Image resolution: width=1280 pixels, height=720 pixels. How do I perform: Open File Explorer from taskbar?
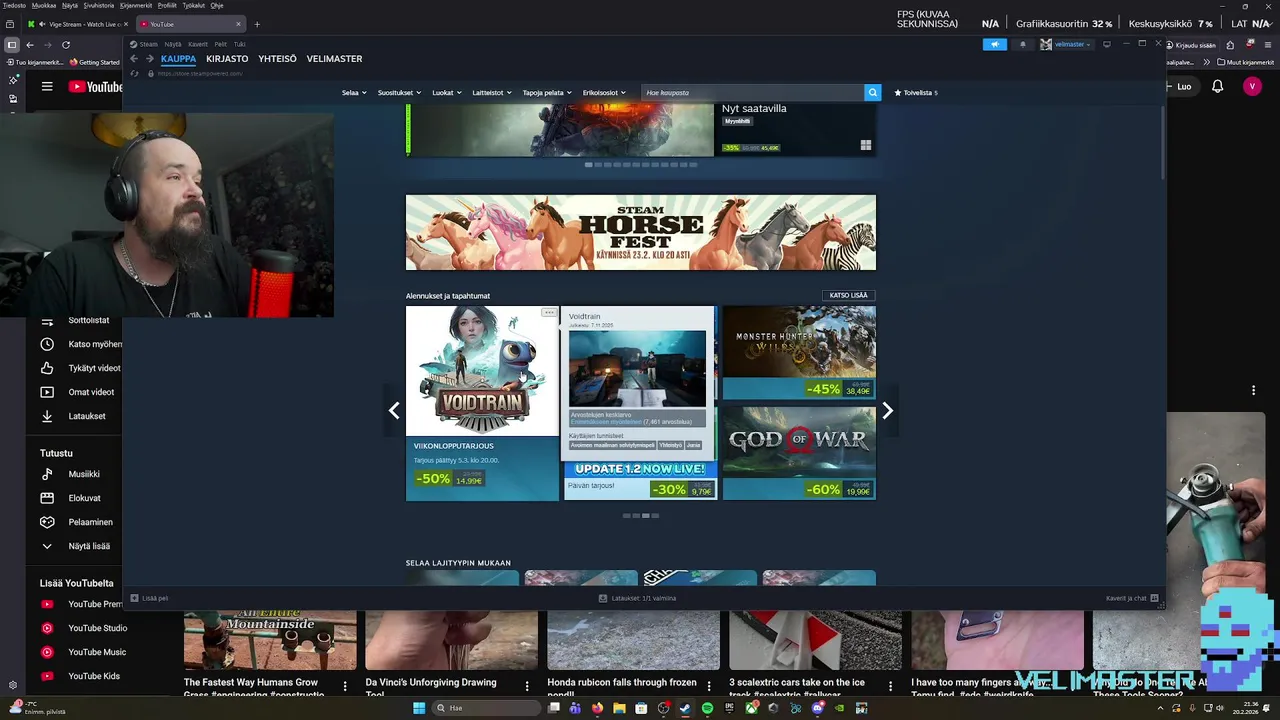click(x=619, y=708)
